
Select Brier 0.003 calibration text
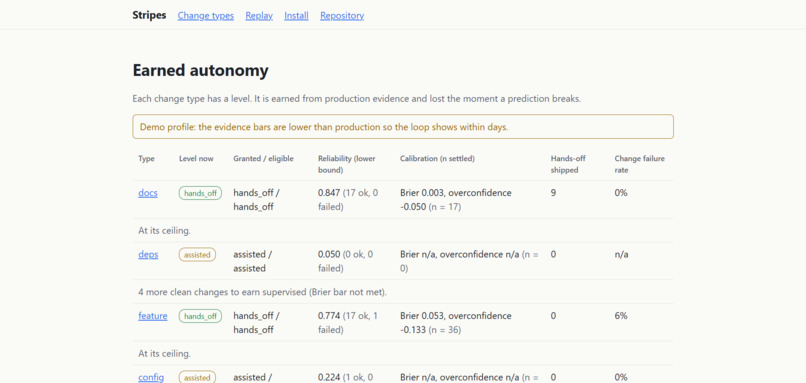coord(423,193)
